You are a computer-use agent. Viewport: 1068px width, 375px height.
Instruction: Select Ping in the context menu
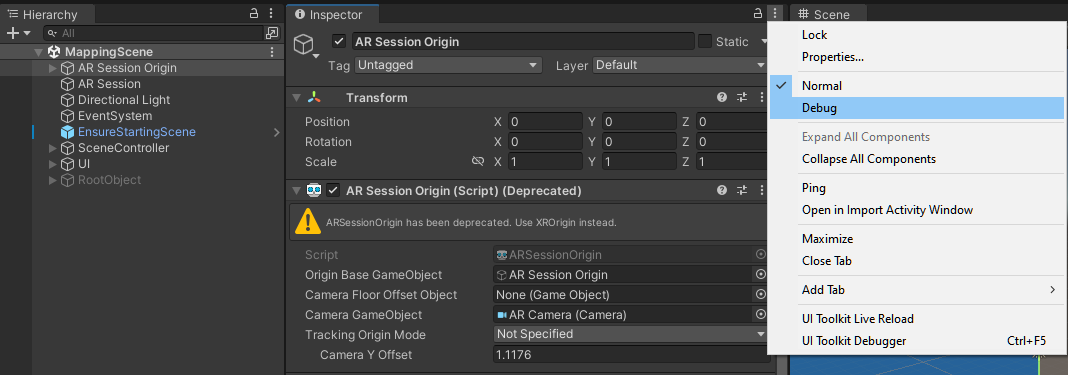click(x=917, y=188)
